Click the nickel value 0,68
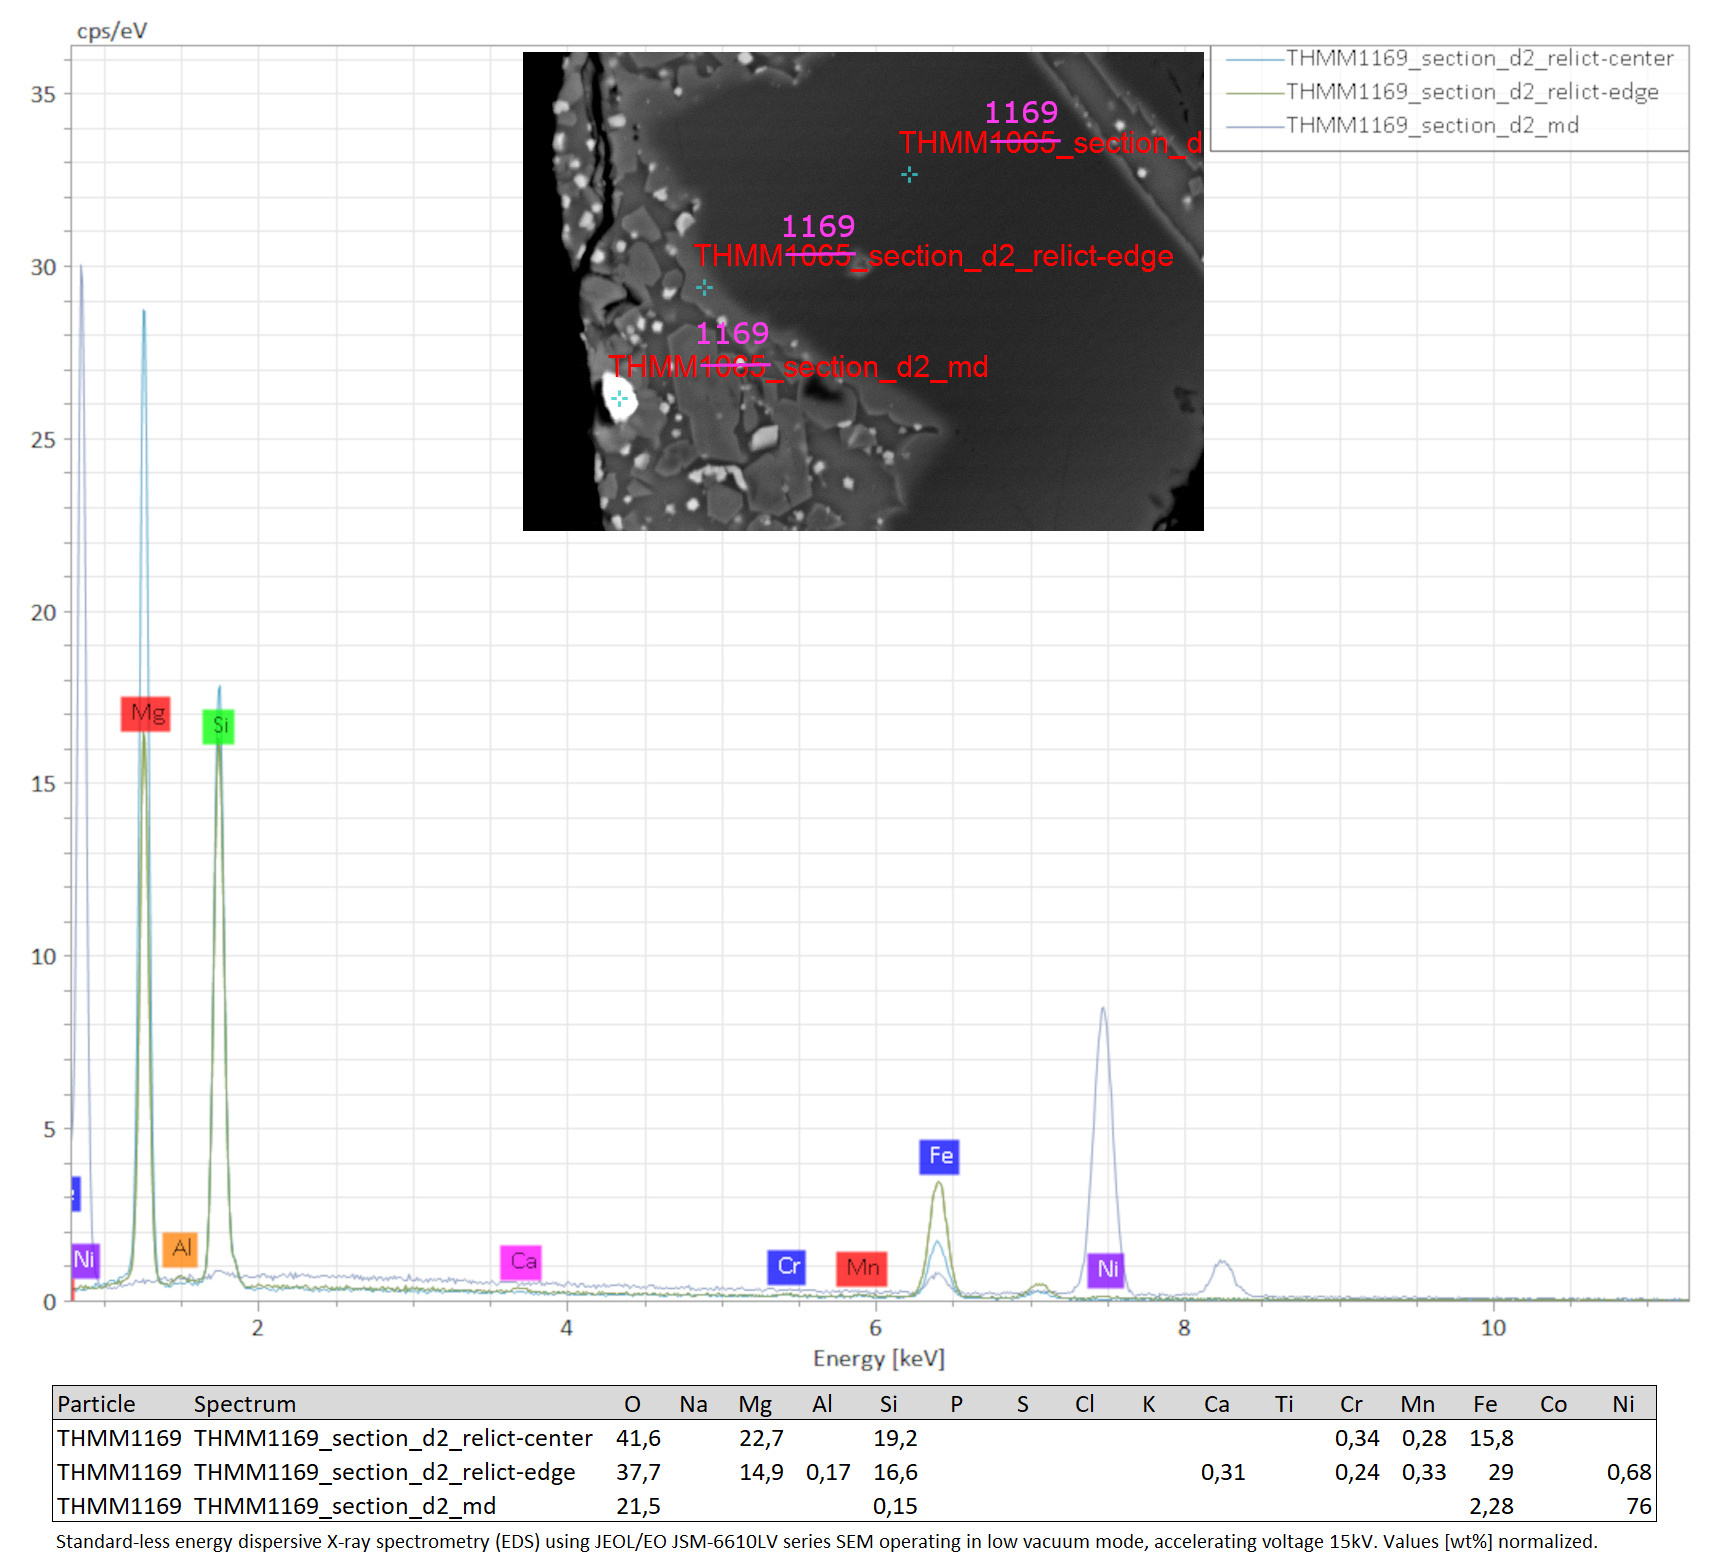 click(1629, 1472)
